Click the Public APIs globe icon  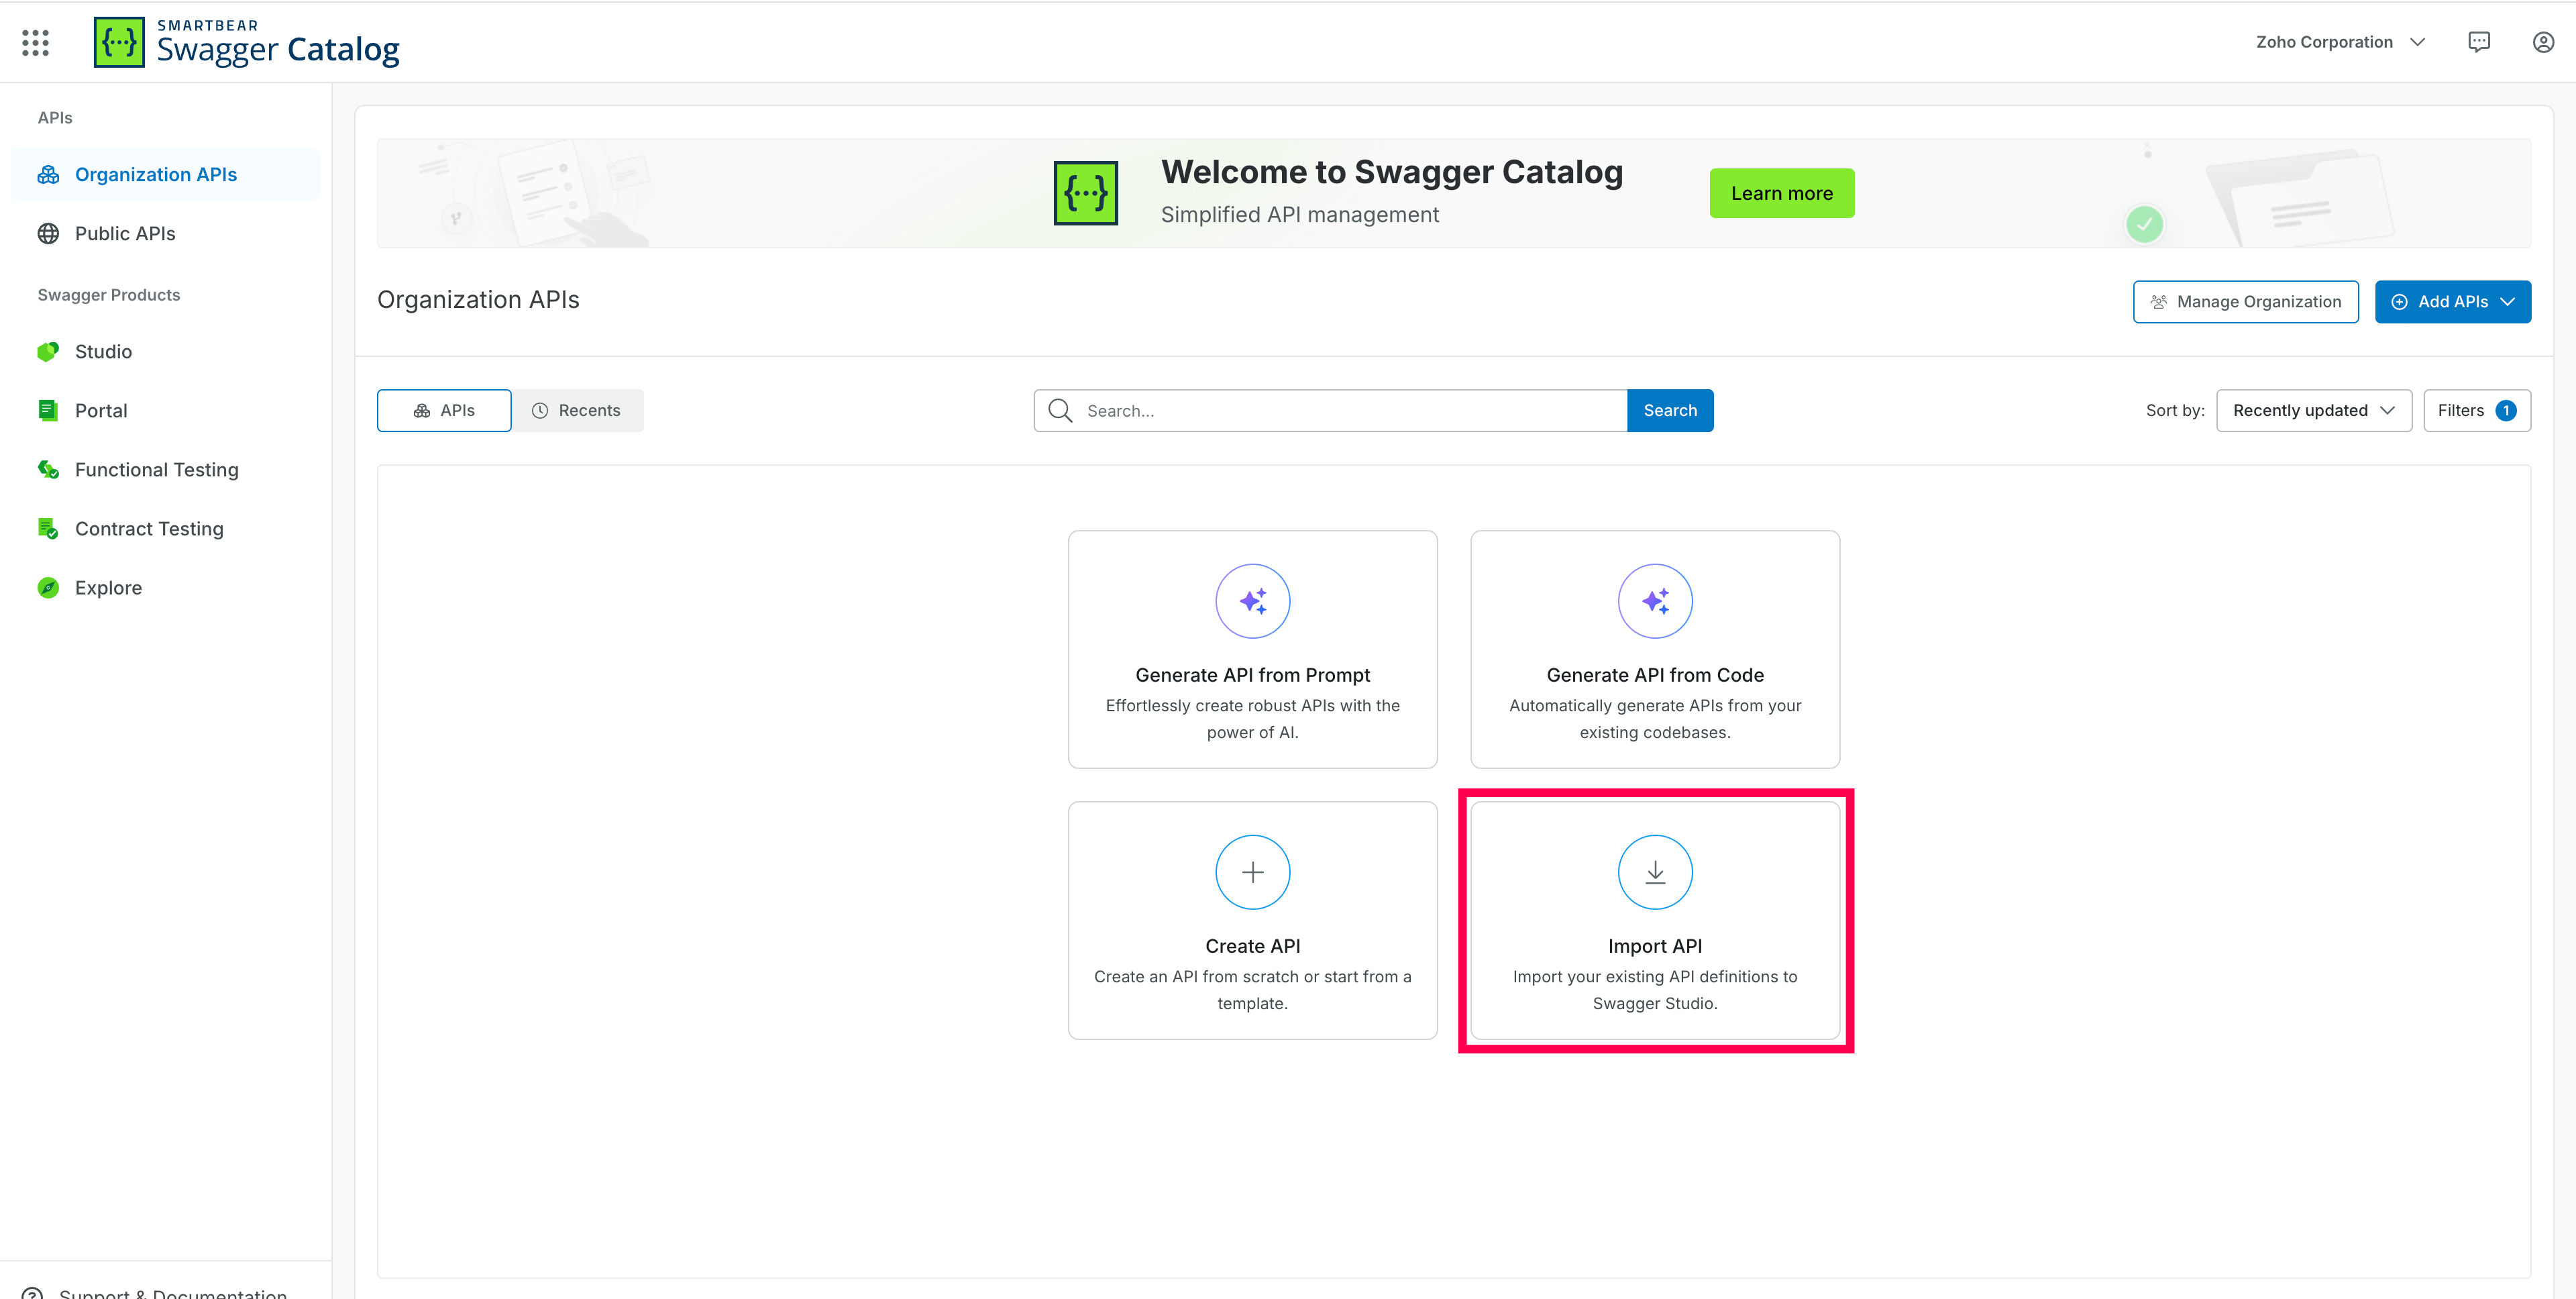click(x=48, y=234)
